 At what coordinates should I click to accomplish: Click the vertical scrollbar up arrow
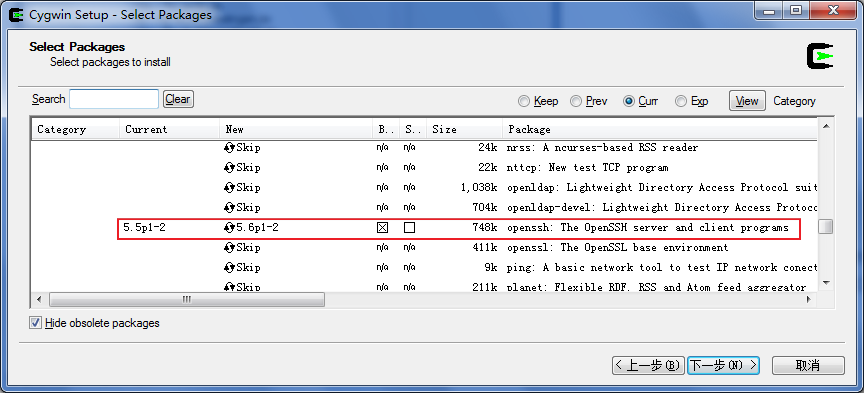825,126
